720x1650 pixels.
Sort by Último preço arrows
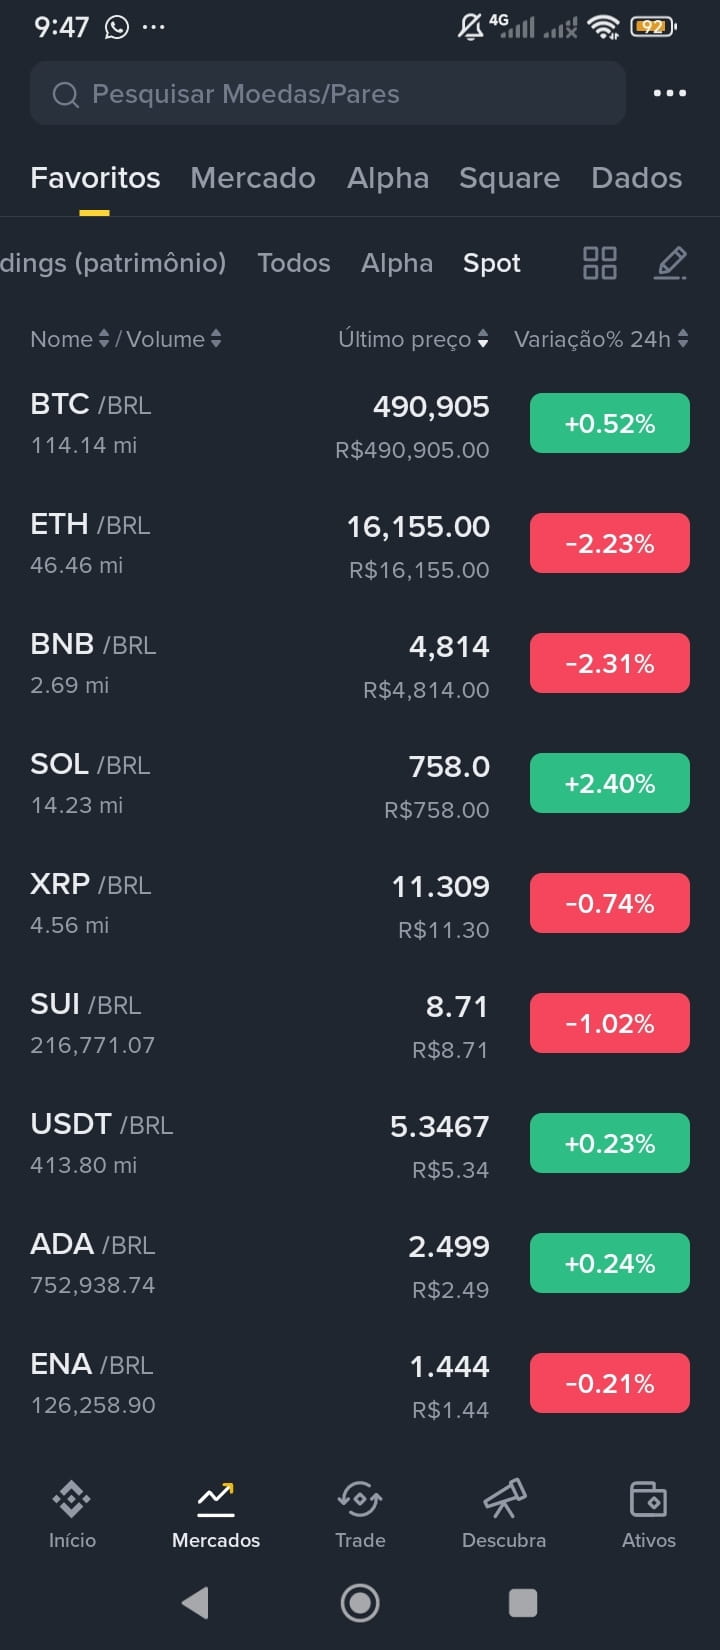pyautogui.click(x=483, y=339)
